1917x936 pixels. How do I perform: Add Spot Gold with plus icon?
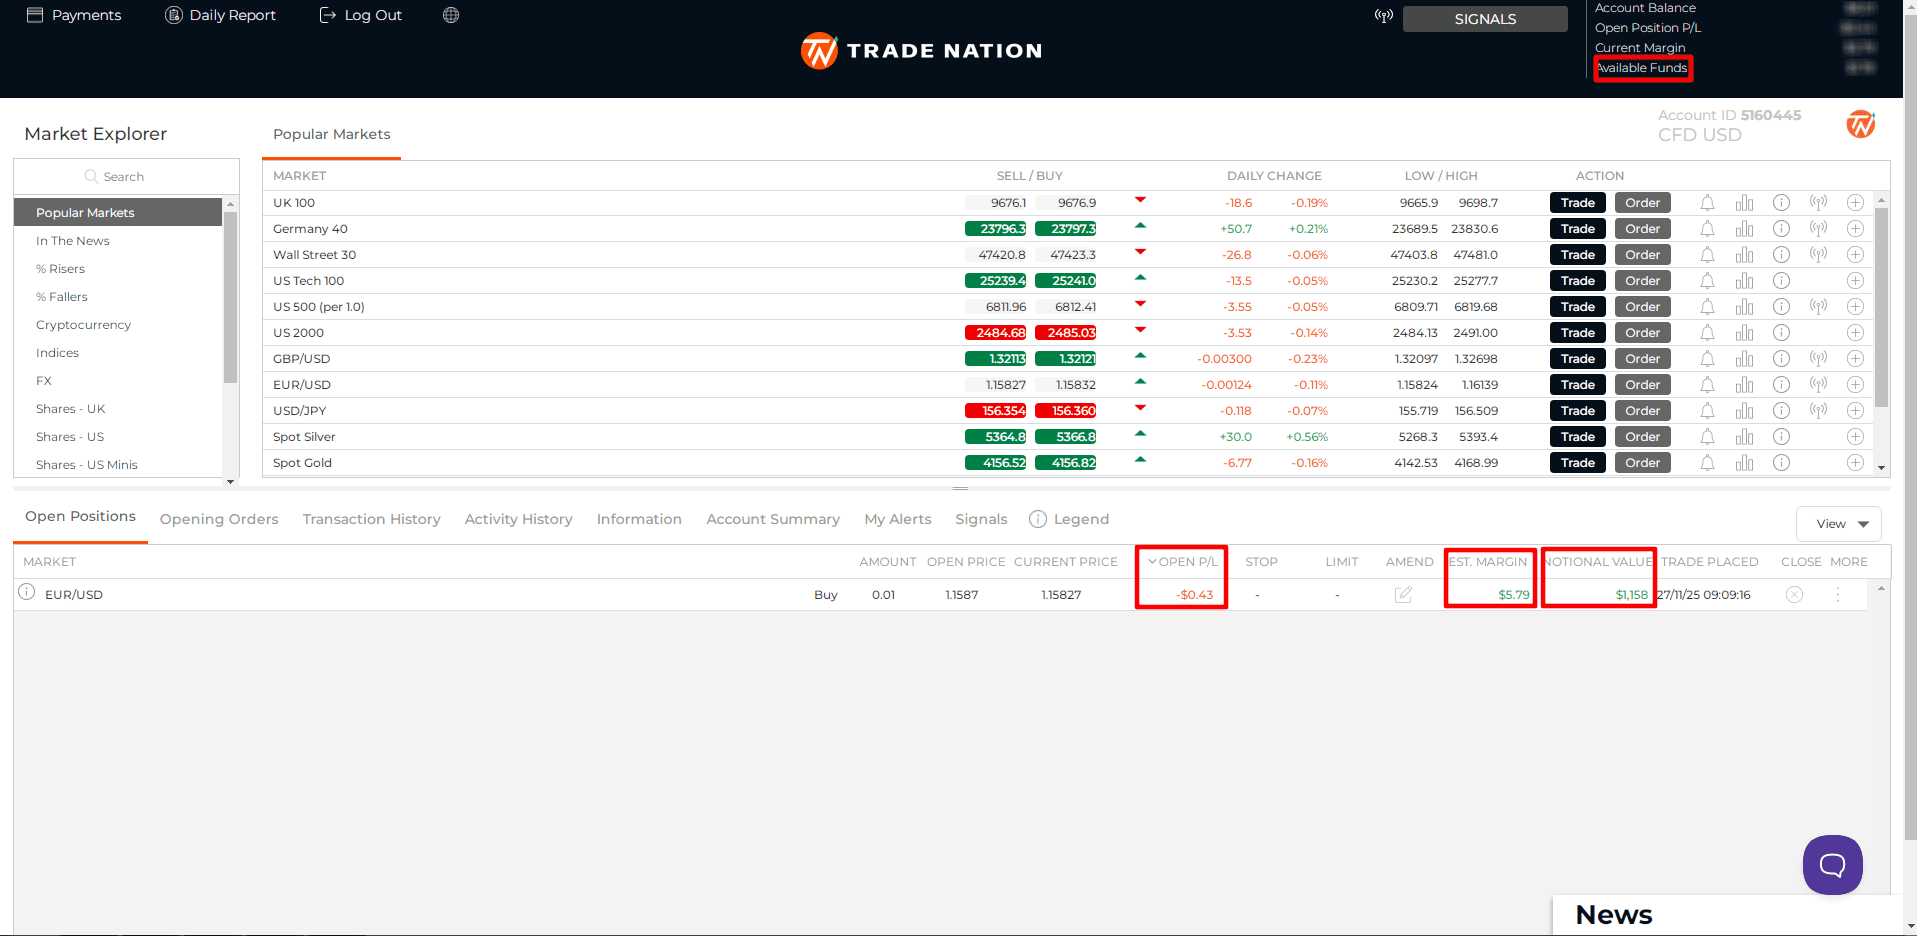[1855, 463]
